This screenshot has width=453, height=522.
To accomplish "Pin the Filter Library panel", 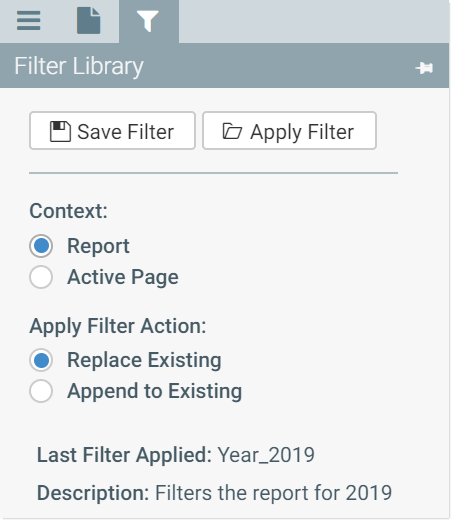I will click(424, 68).
